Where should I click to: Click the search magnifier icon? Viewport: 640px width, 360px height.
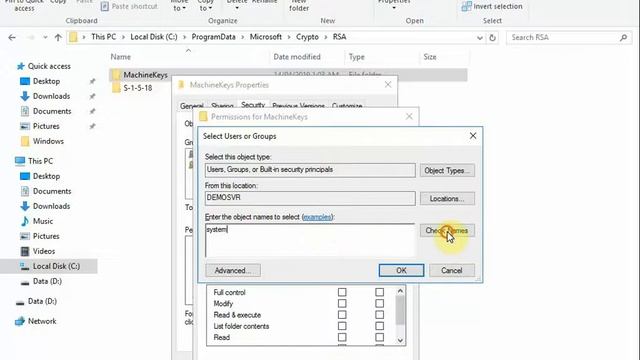[x=623, y=38]
